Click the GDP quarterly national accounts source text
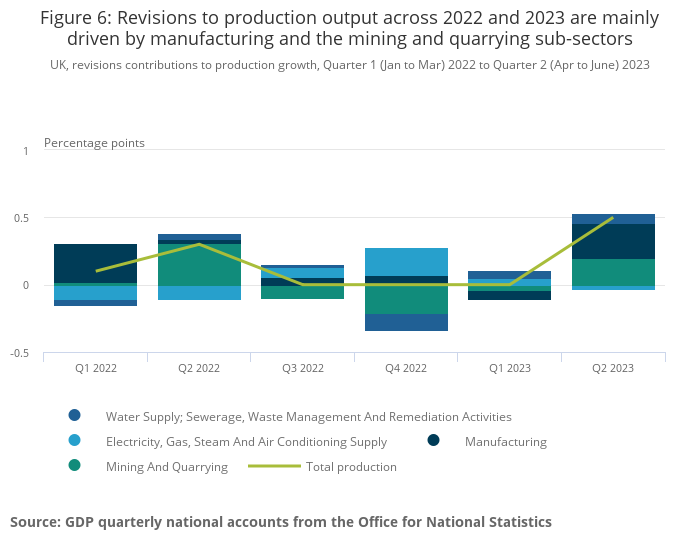Screen dimensions: 700x549 tap(280, 522)
